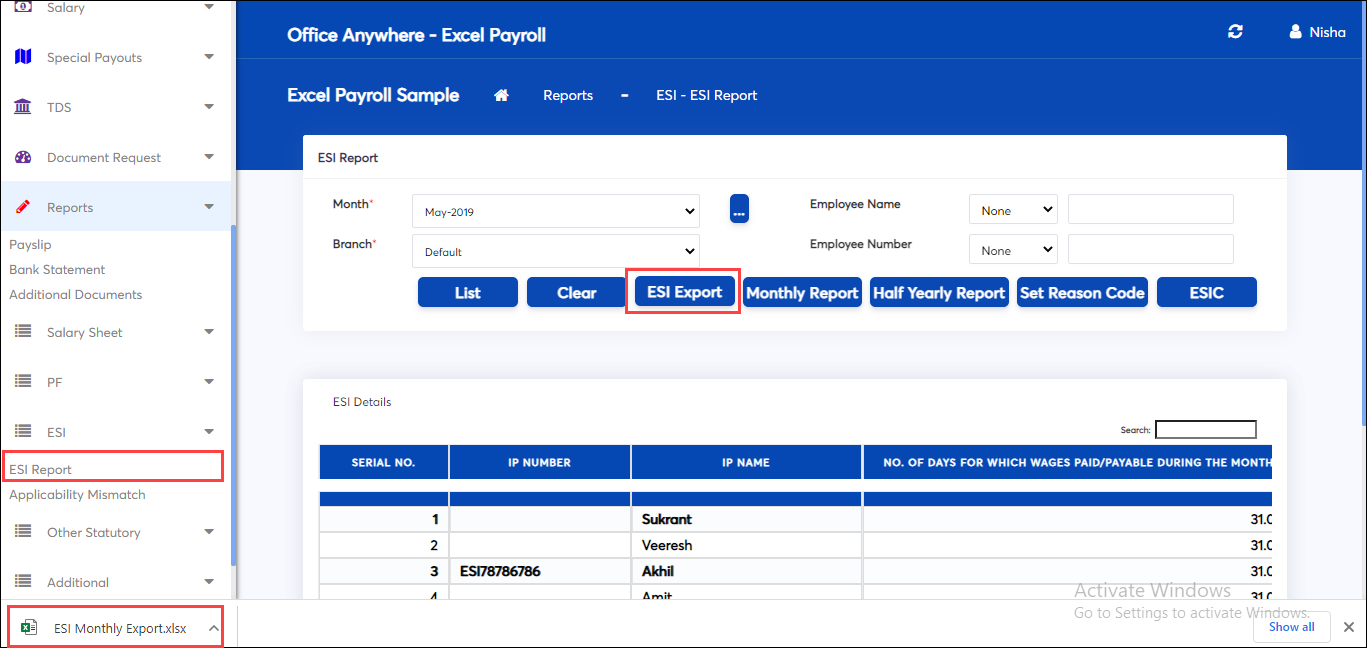Open Additional Documents in sidebar
Viewport: 1367px width, 648px height.
click(x=76, y=294)
